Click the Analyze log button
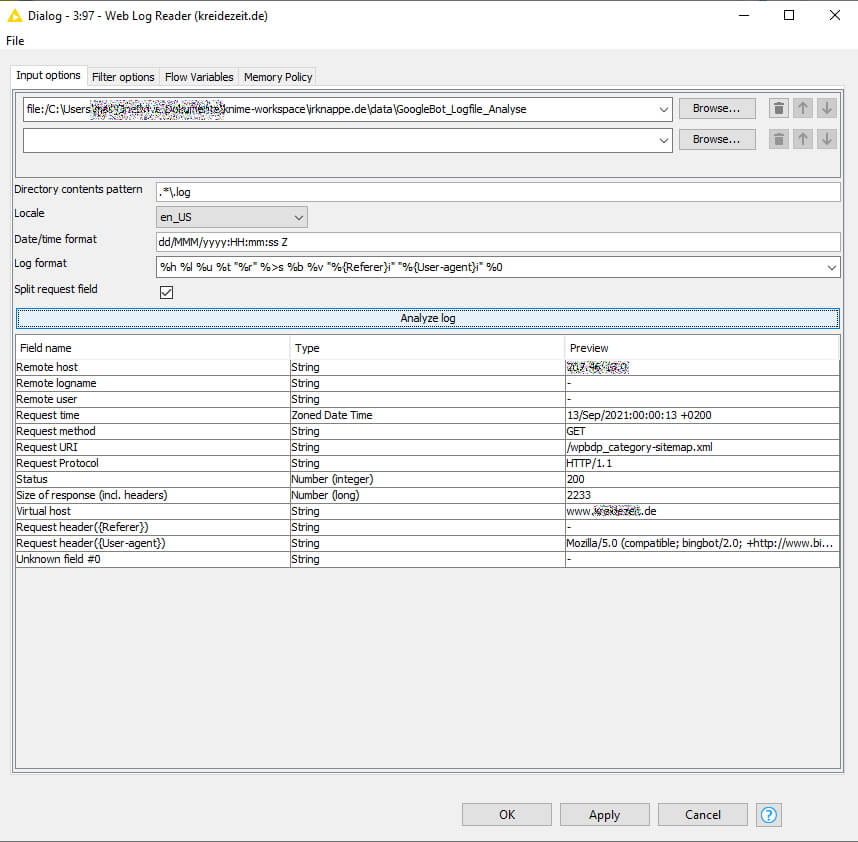 (x=427, y=318)
